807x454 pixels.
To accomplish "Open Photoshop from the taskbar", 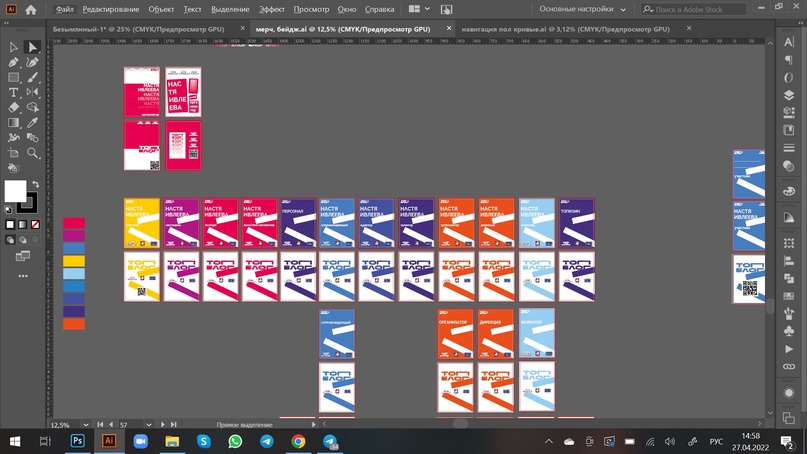I will point(77,441).
